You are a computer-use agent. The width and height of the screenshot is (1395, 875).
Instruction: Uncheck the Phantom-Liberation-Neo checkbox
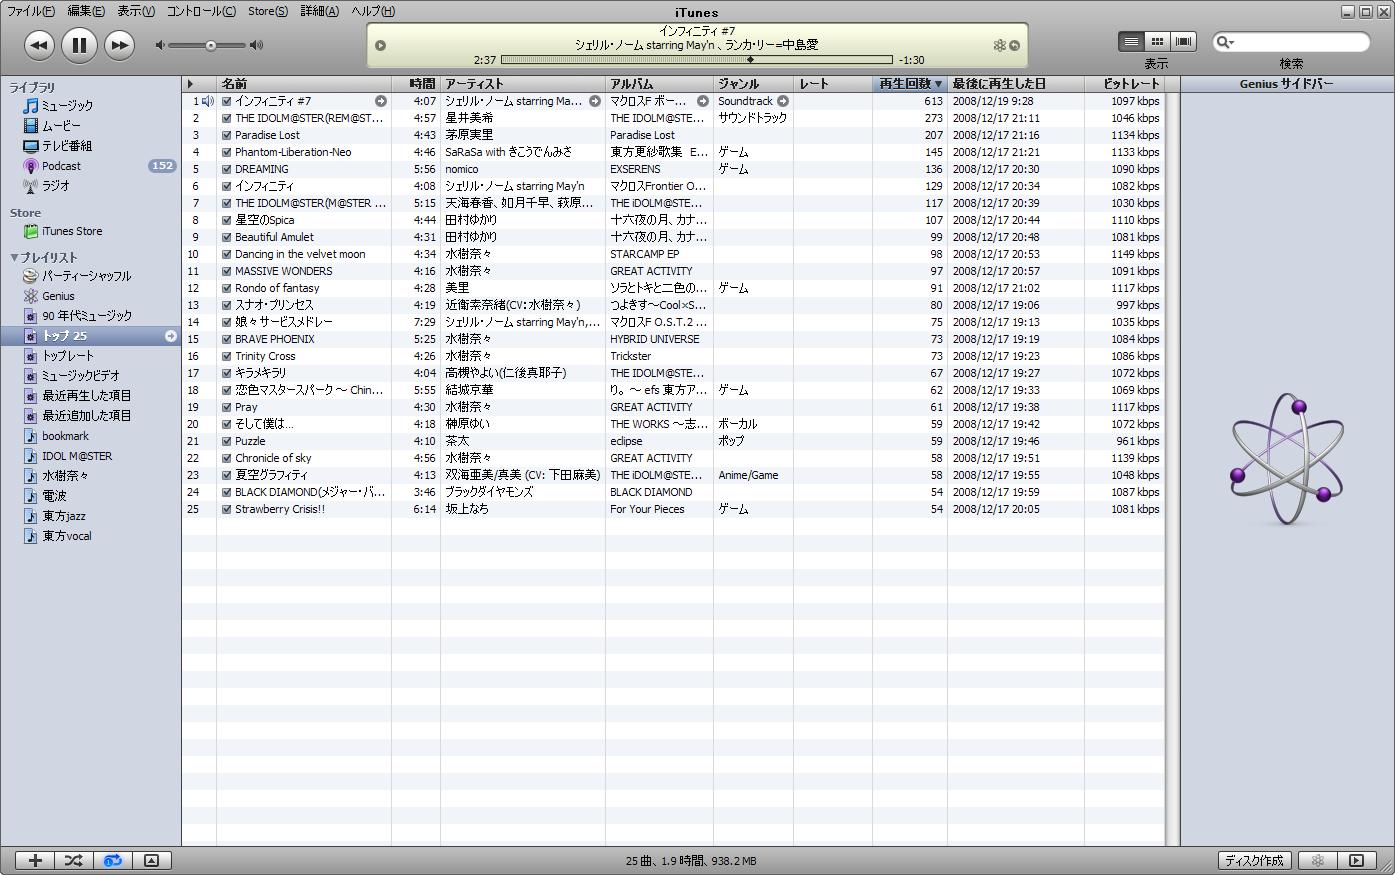pyautogui.click(x=227, y=152)
